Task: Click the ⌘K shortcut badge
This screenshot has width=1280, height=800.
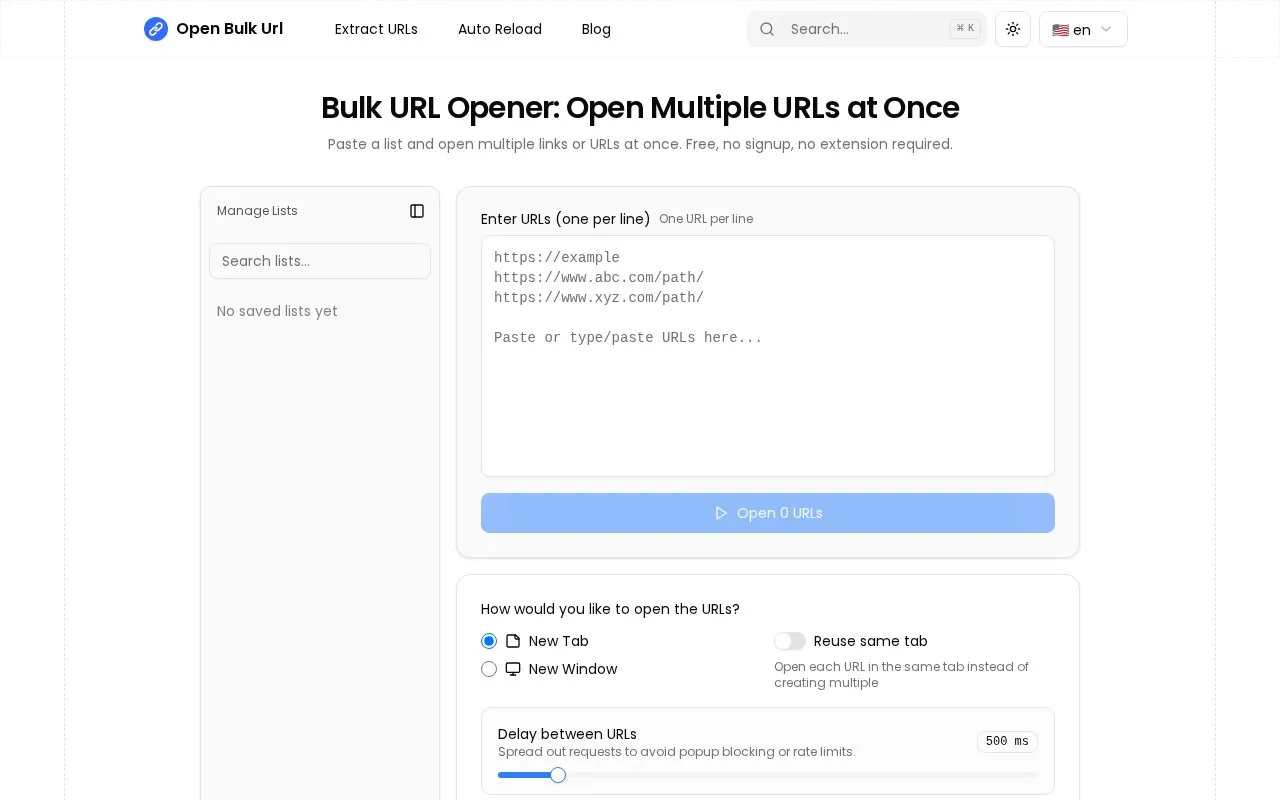Action: [x=965, y=29]
